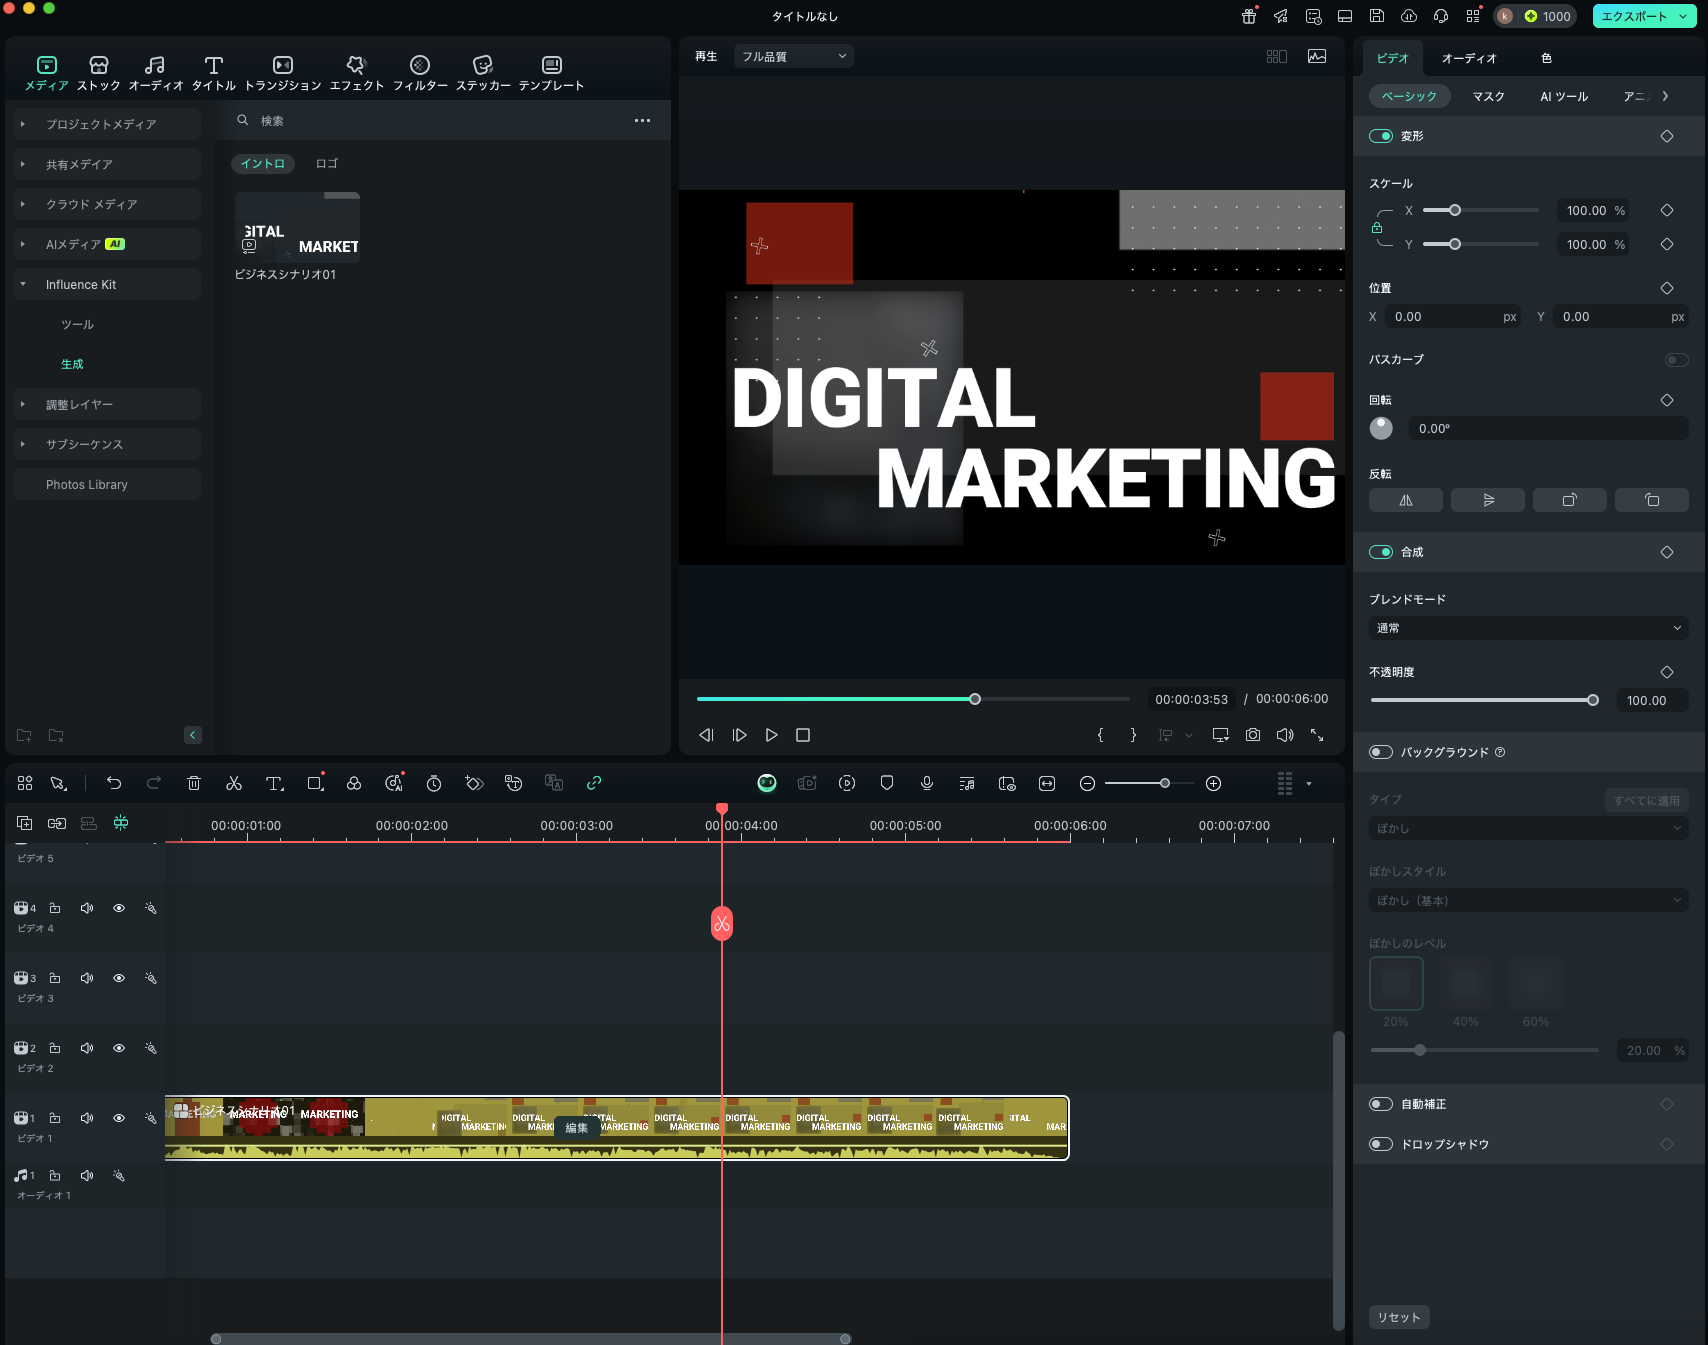
Task: Open the フル品質 playback quality dropdown
Action: click(793, 57)
